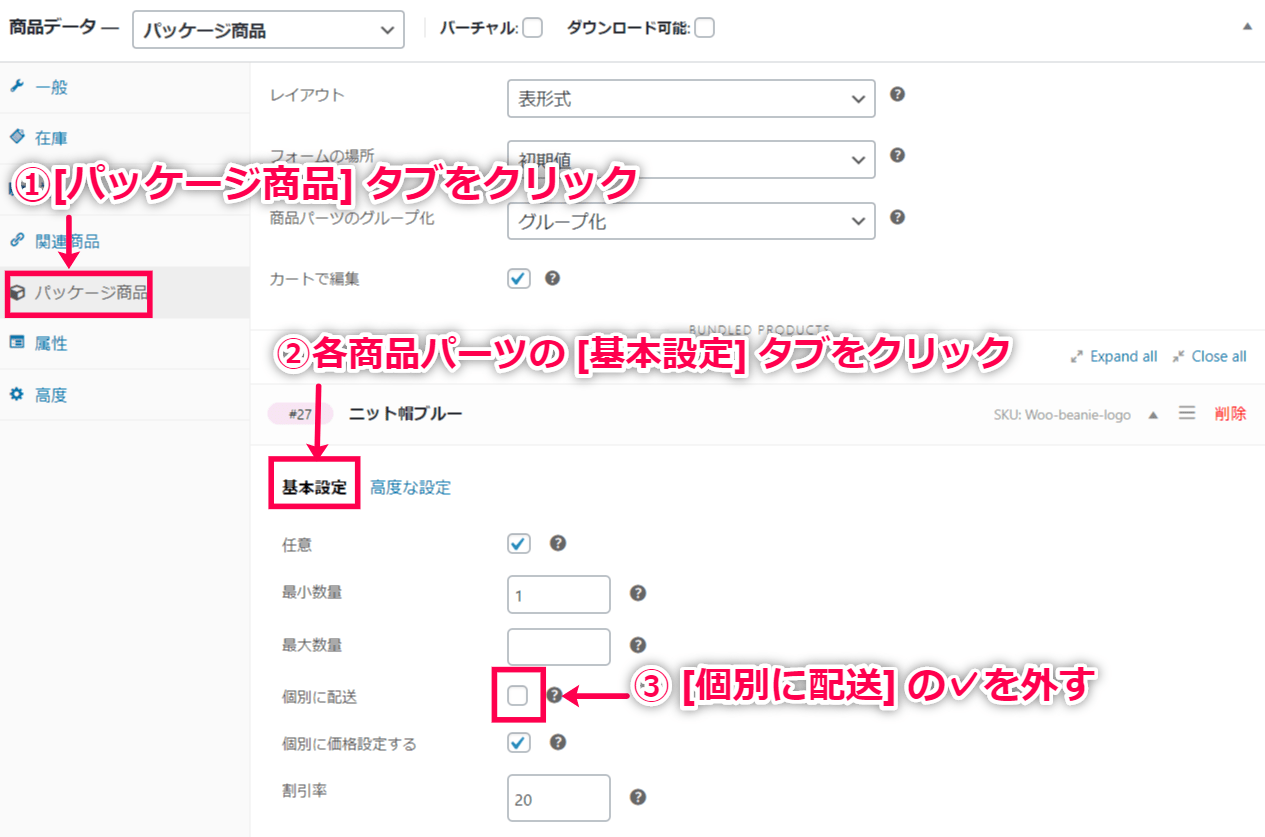Collapse the ニット帽ブルー item with triangle arrow
Viewport: 1265px width, 837px height.
pyautogui.click(x=1153, y=414)
